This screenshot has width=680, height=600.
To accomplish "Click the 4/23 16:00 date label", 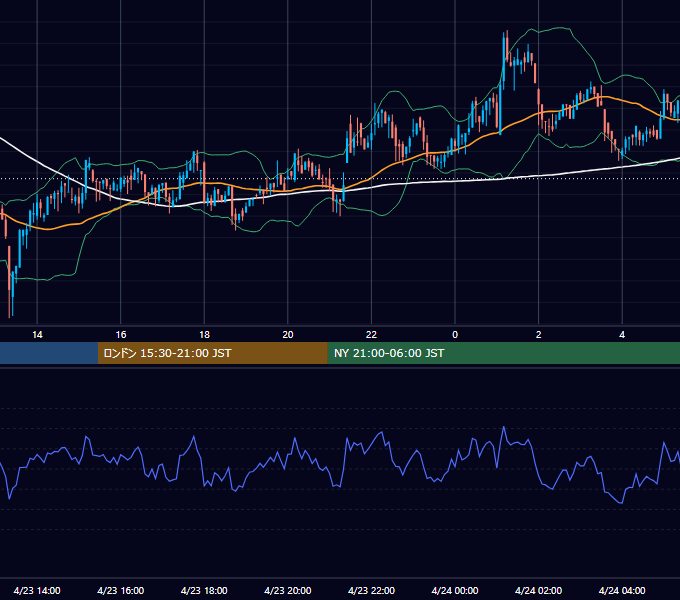I will (x=121, y=590).
